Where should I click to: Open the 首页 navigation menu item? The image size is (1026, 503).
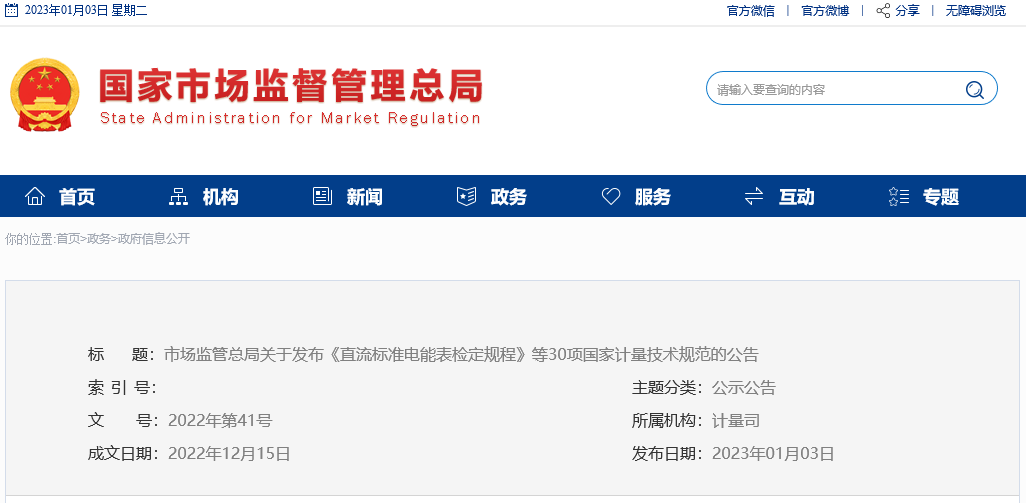77,197
